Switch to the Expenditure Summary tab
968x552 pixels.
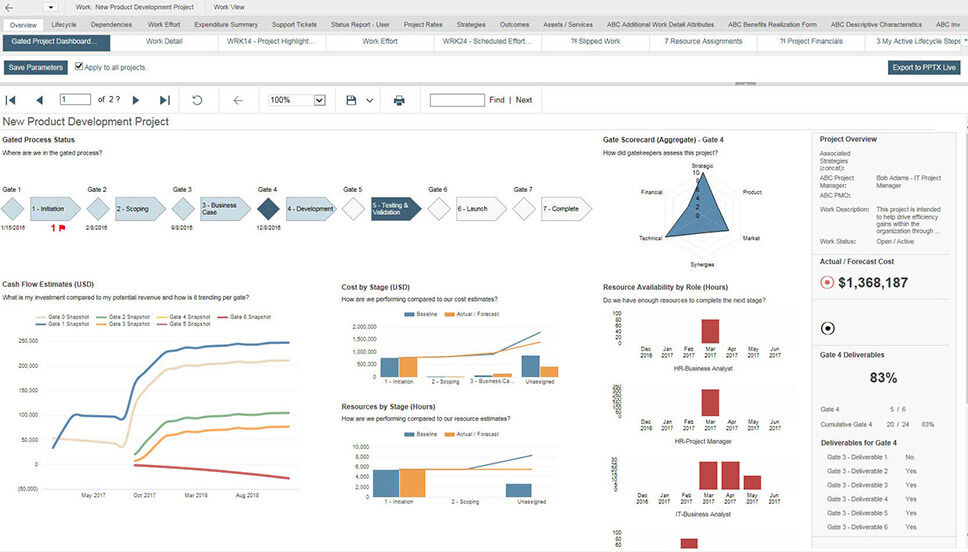point(226,25)
